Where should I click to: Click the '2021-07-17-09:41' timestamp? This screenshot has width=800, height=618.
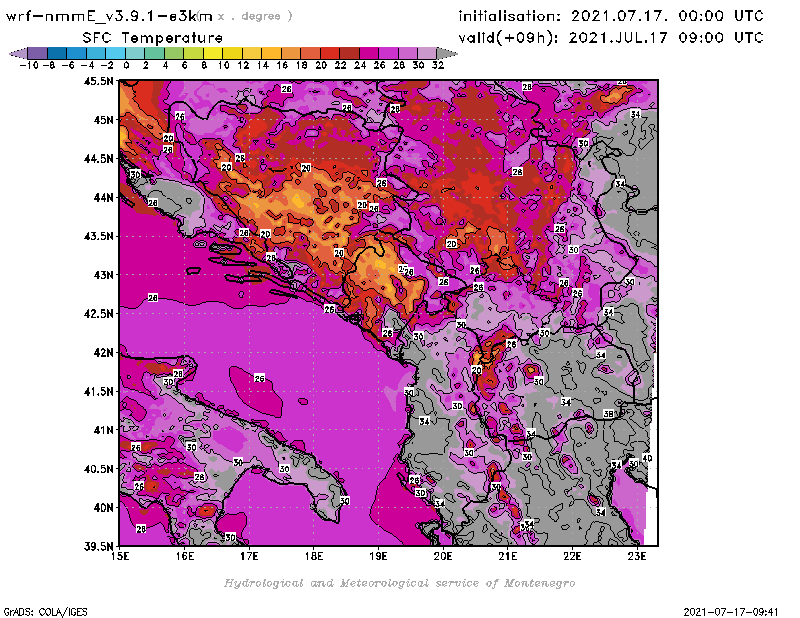[731, 612]
